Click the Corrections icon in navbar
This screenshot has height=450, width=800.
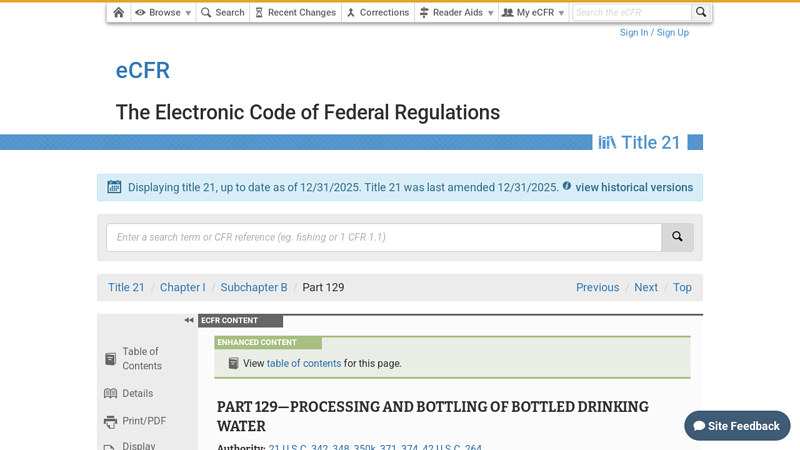[x=351, y=12]
